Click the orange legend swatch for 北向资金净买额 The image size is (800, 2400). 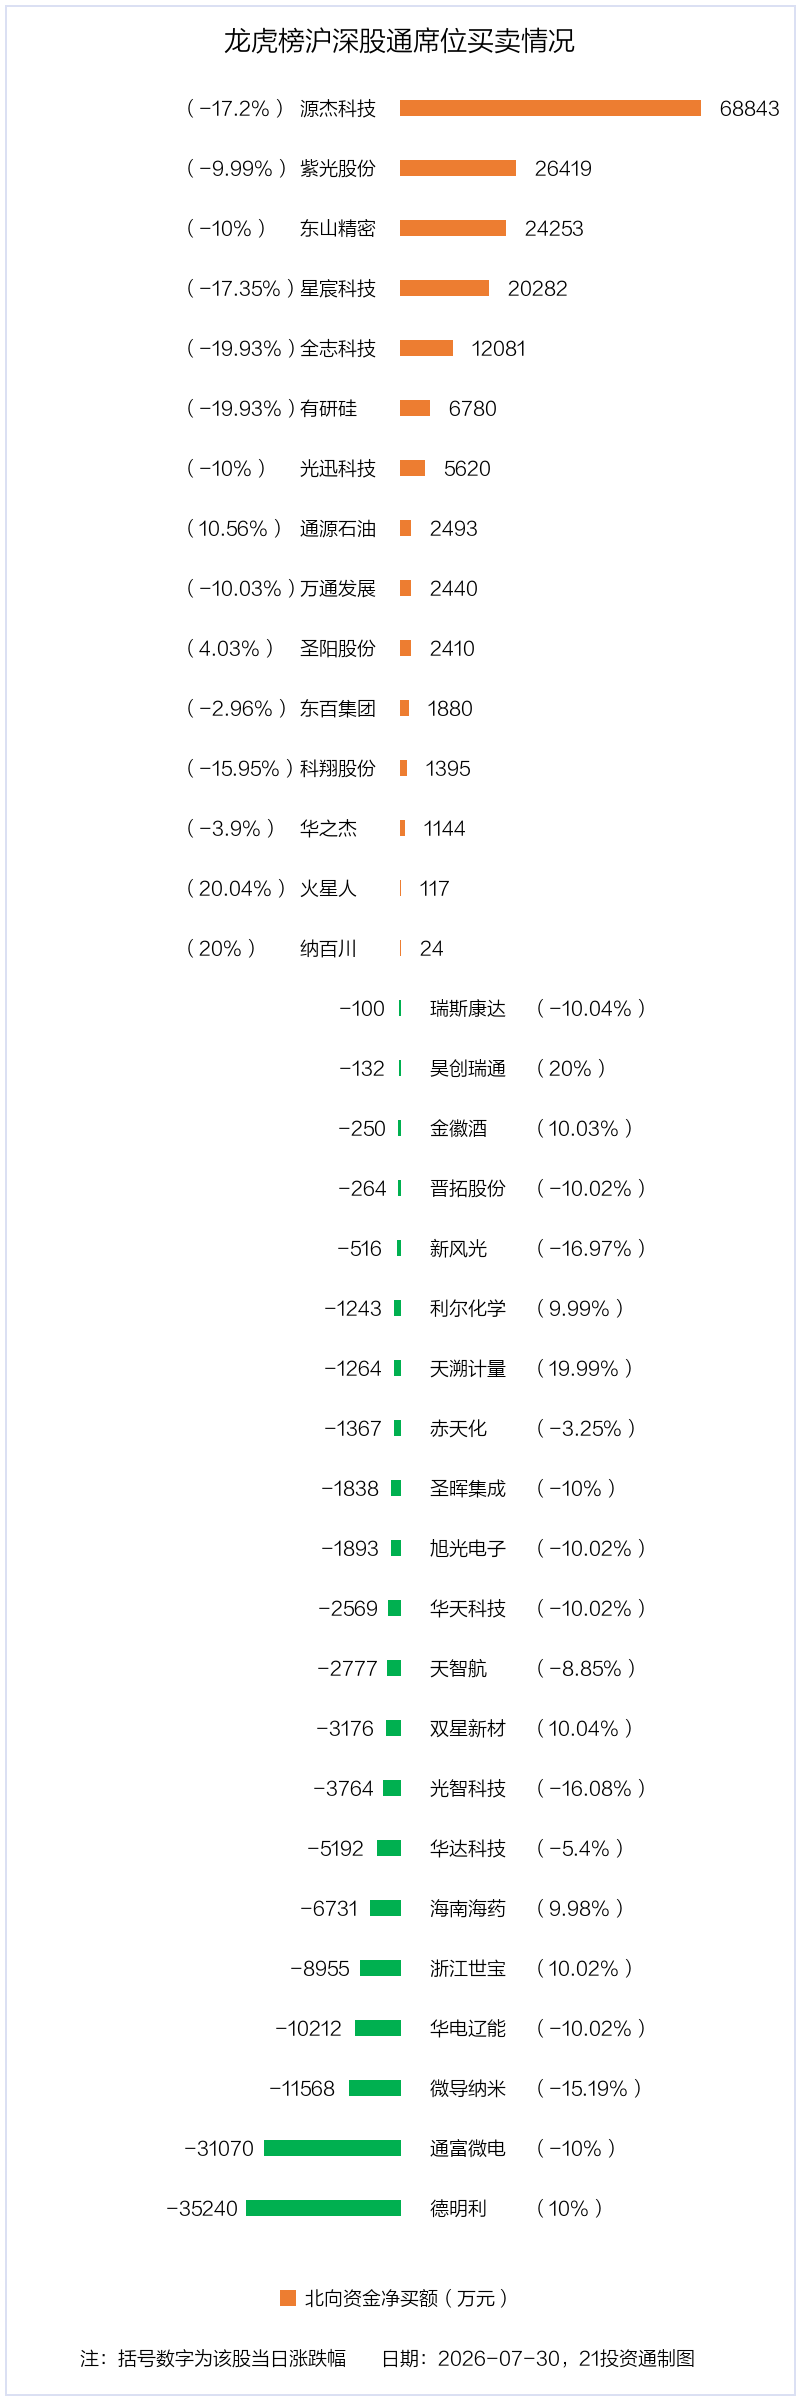tap(288, 2298)
